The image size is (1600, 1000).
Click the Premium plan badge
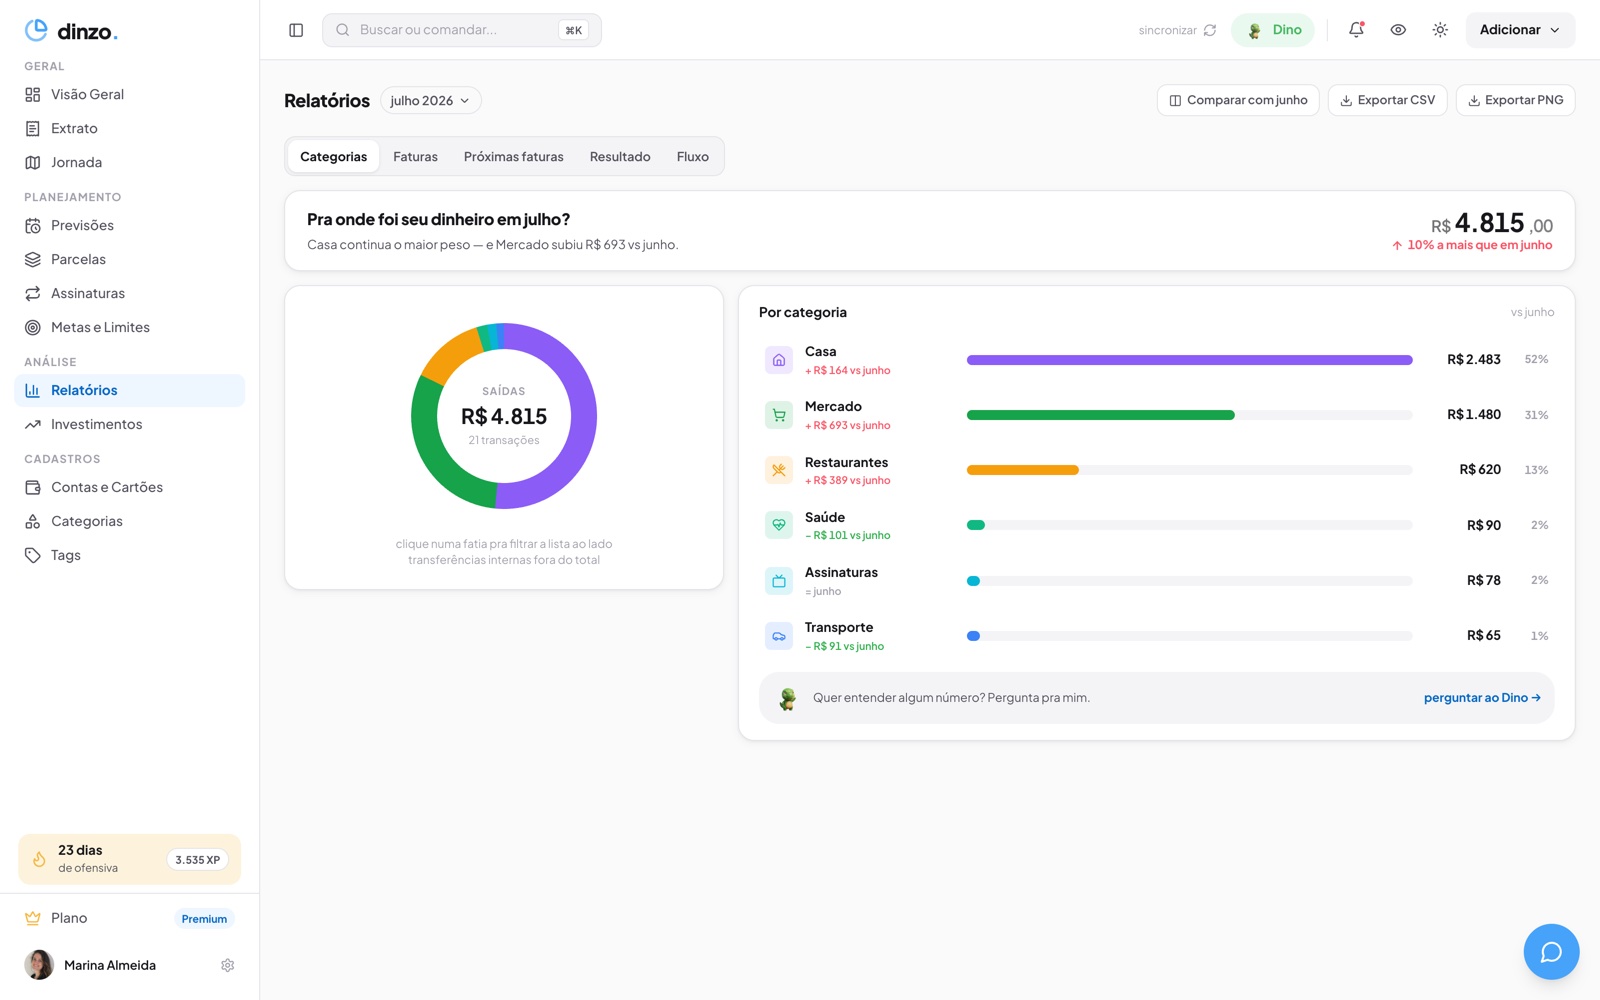click(204, 918)
